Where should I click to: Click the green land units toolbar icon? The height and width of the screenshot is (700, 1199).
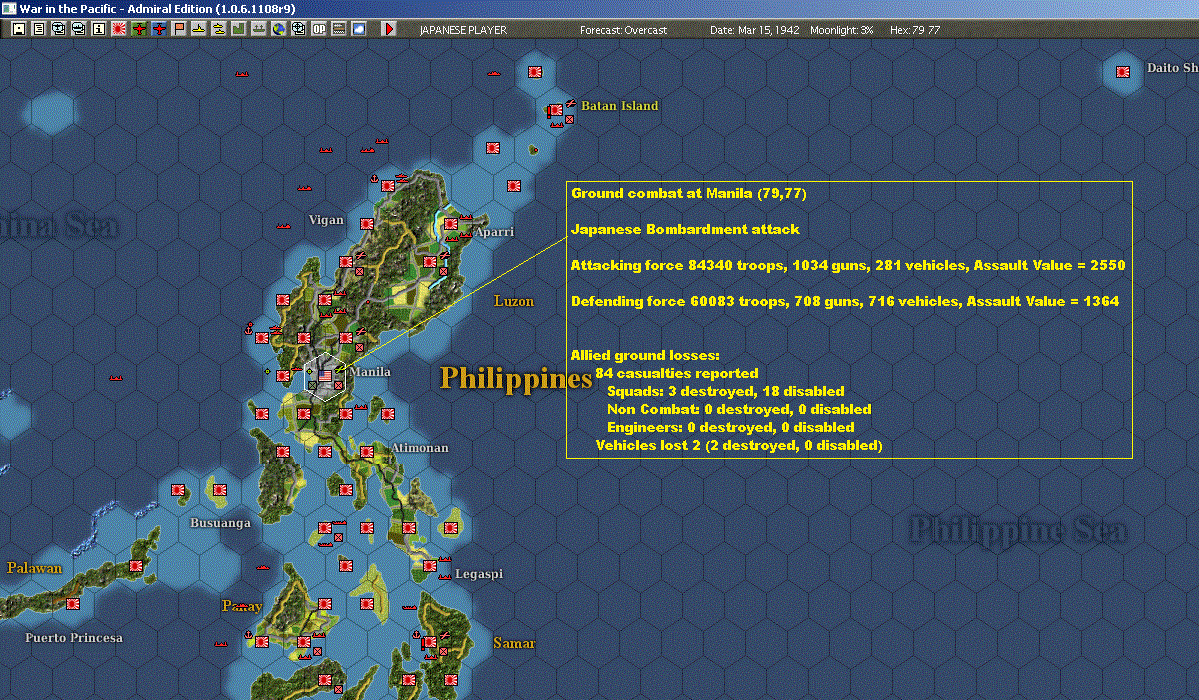click(x=239, y=29)
